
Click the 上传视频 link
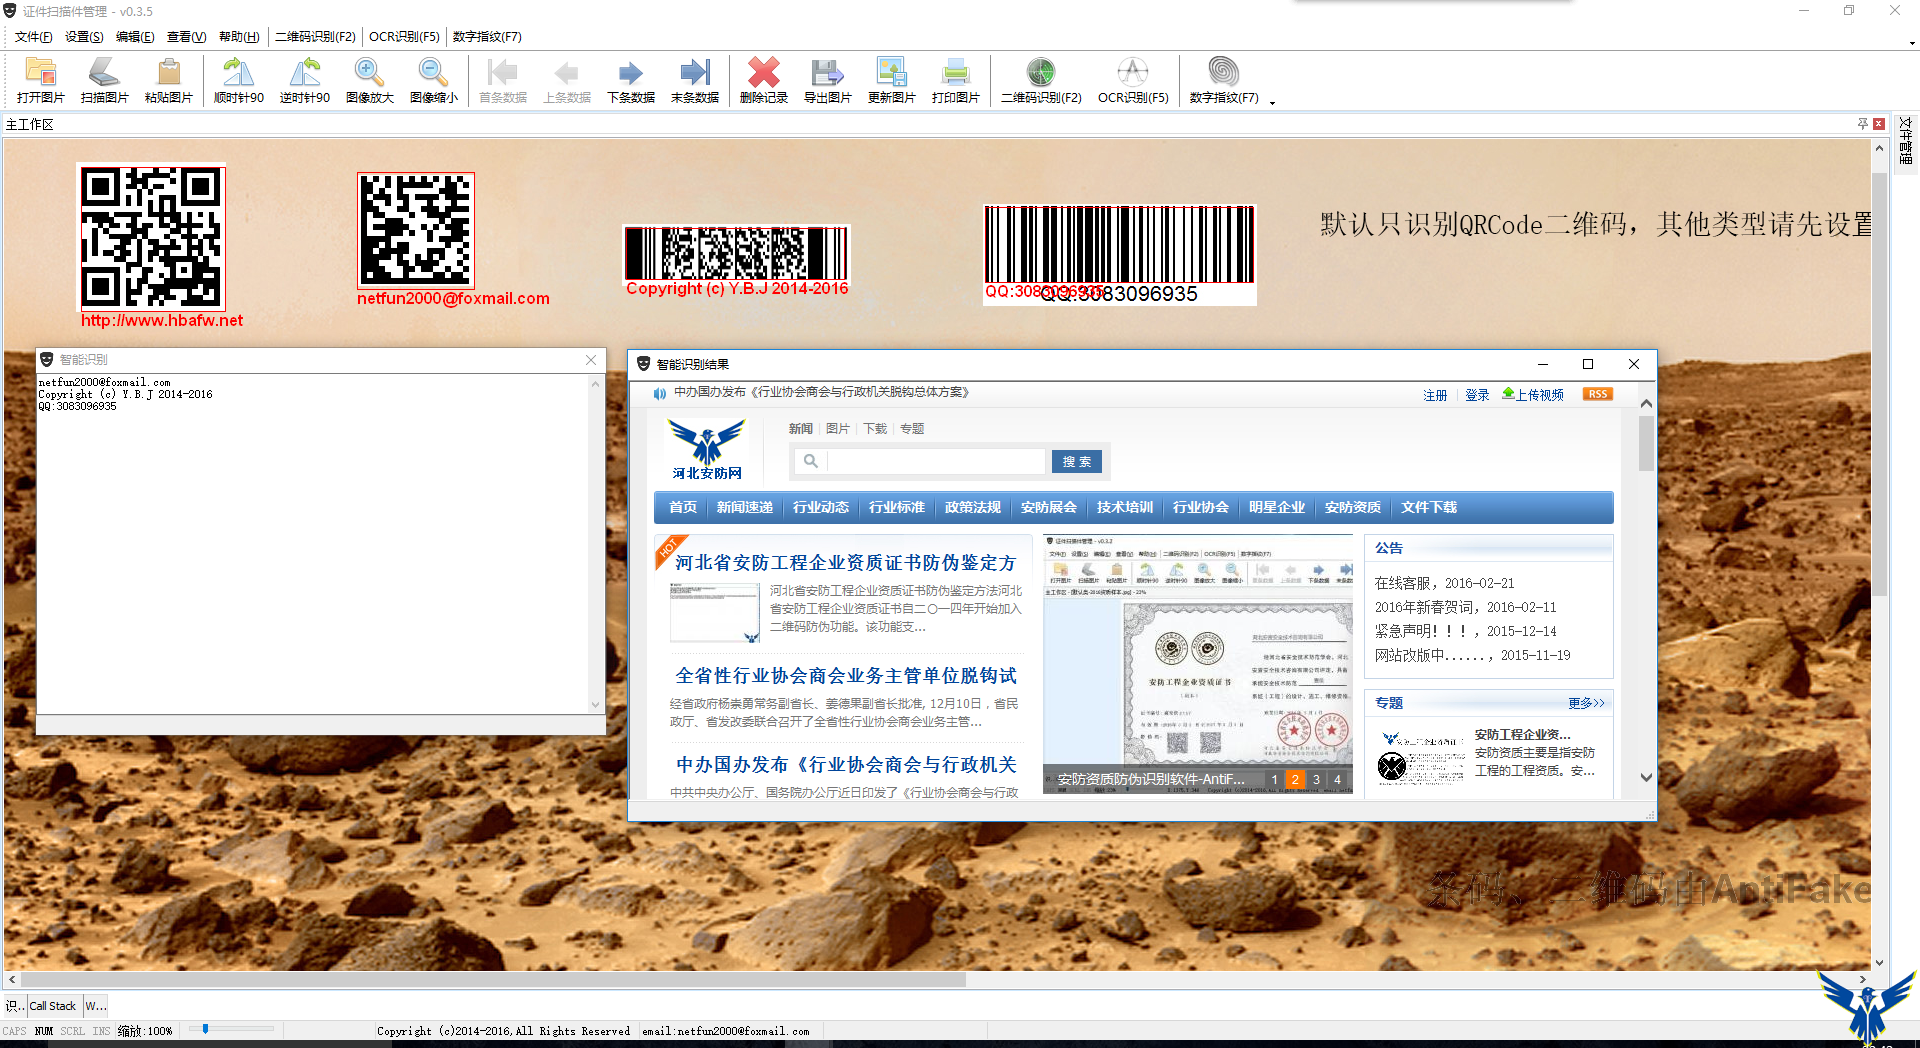[1533, 395]
